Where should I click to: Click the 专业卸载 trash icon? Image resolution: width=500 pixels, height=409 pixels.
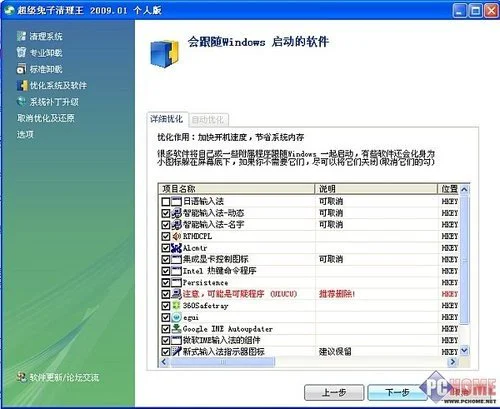21,52
